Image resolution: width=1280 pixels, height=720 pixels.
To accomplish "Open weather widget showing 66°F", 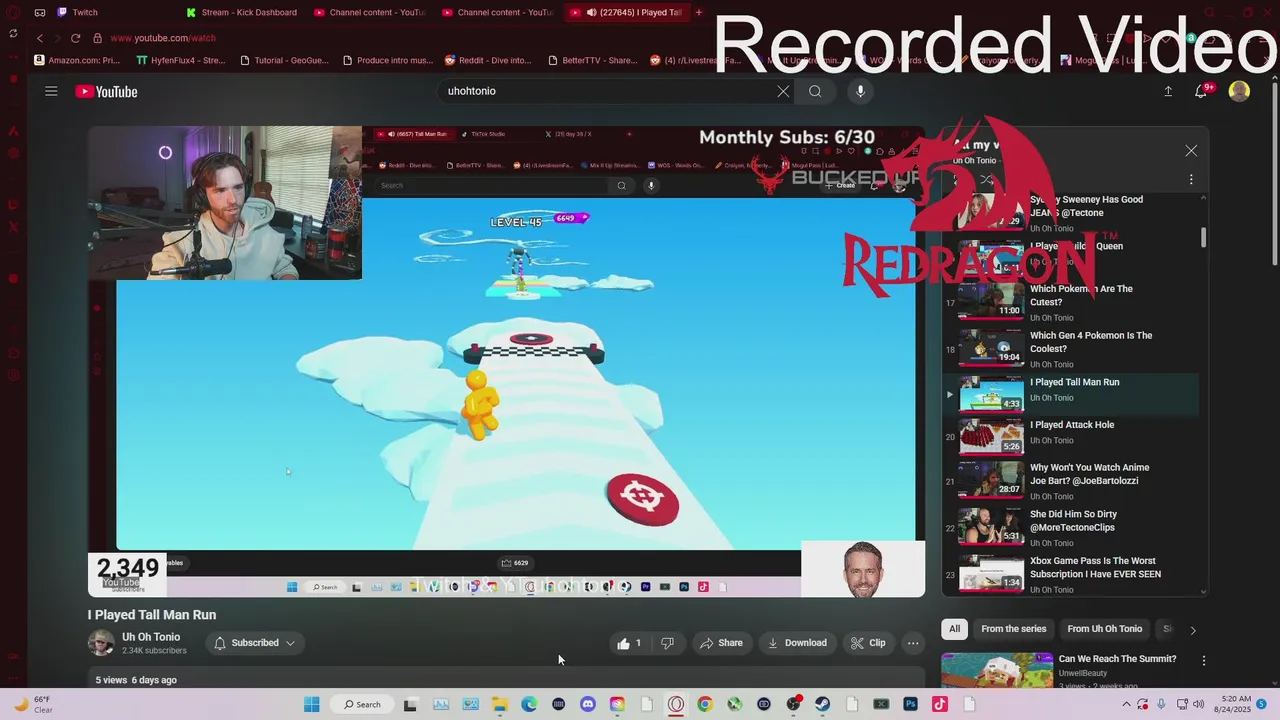I will (32, 704).
